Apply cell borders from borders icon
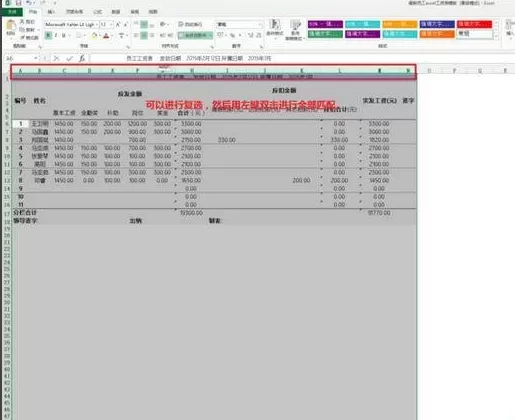 tap(79, 35)
